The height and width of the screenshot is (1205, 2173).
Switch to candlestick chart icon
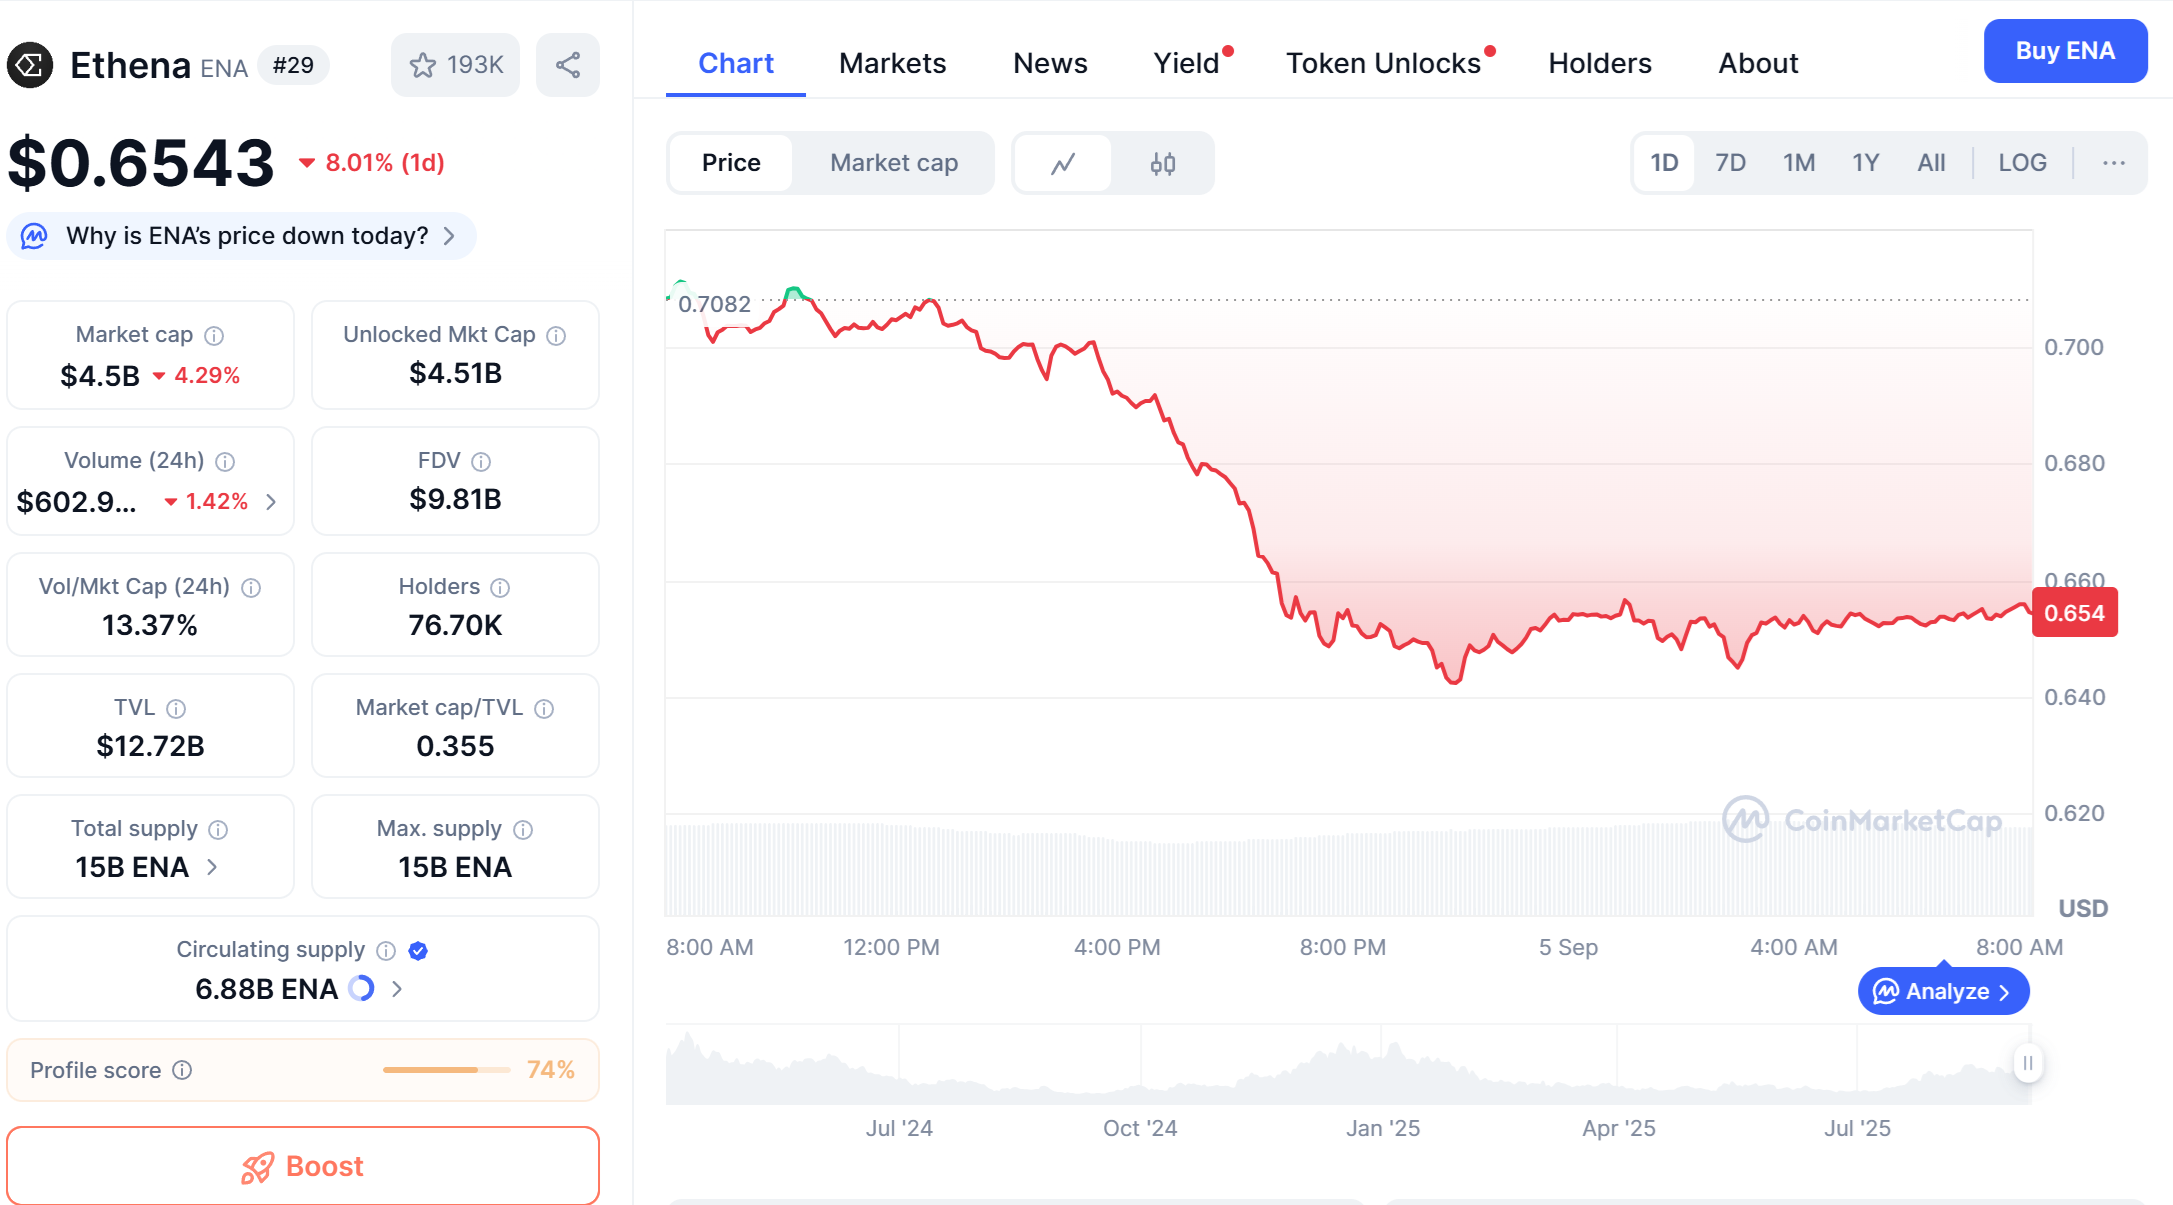[1162, 163]
